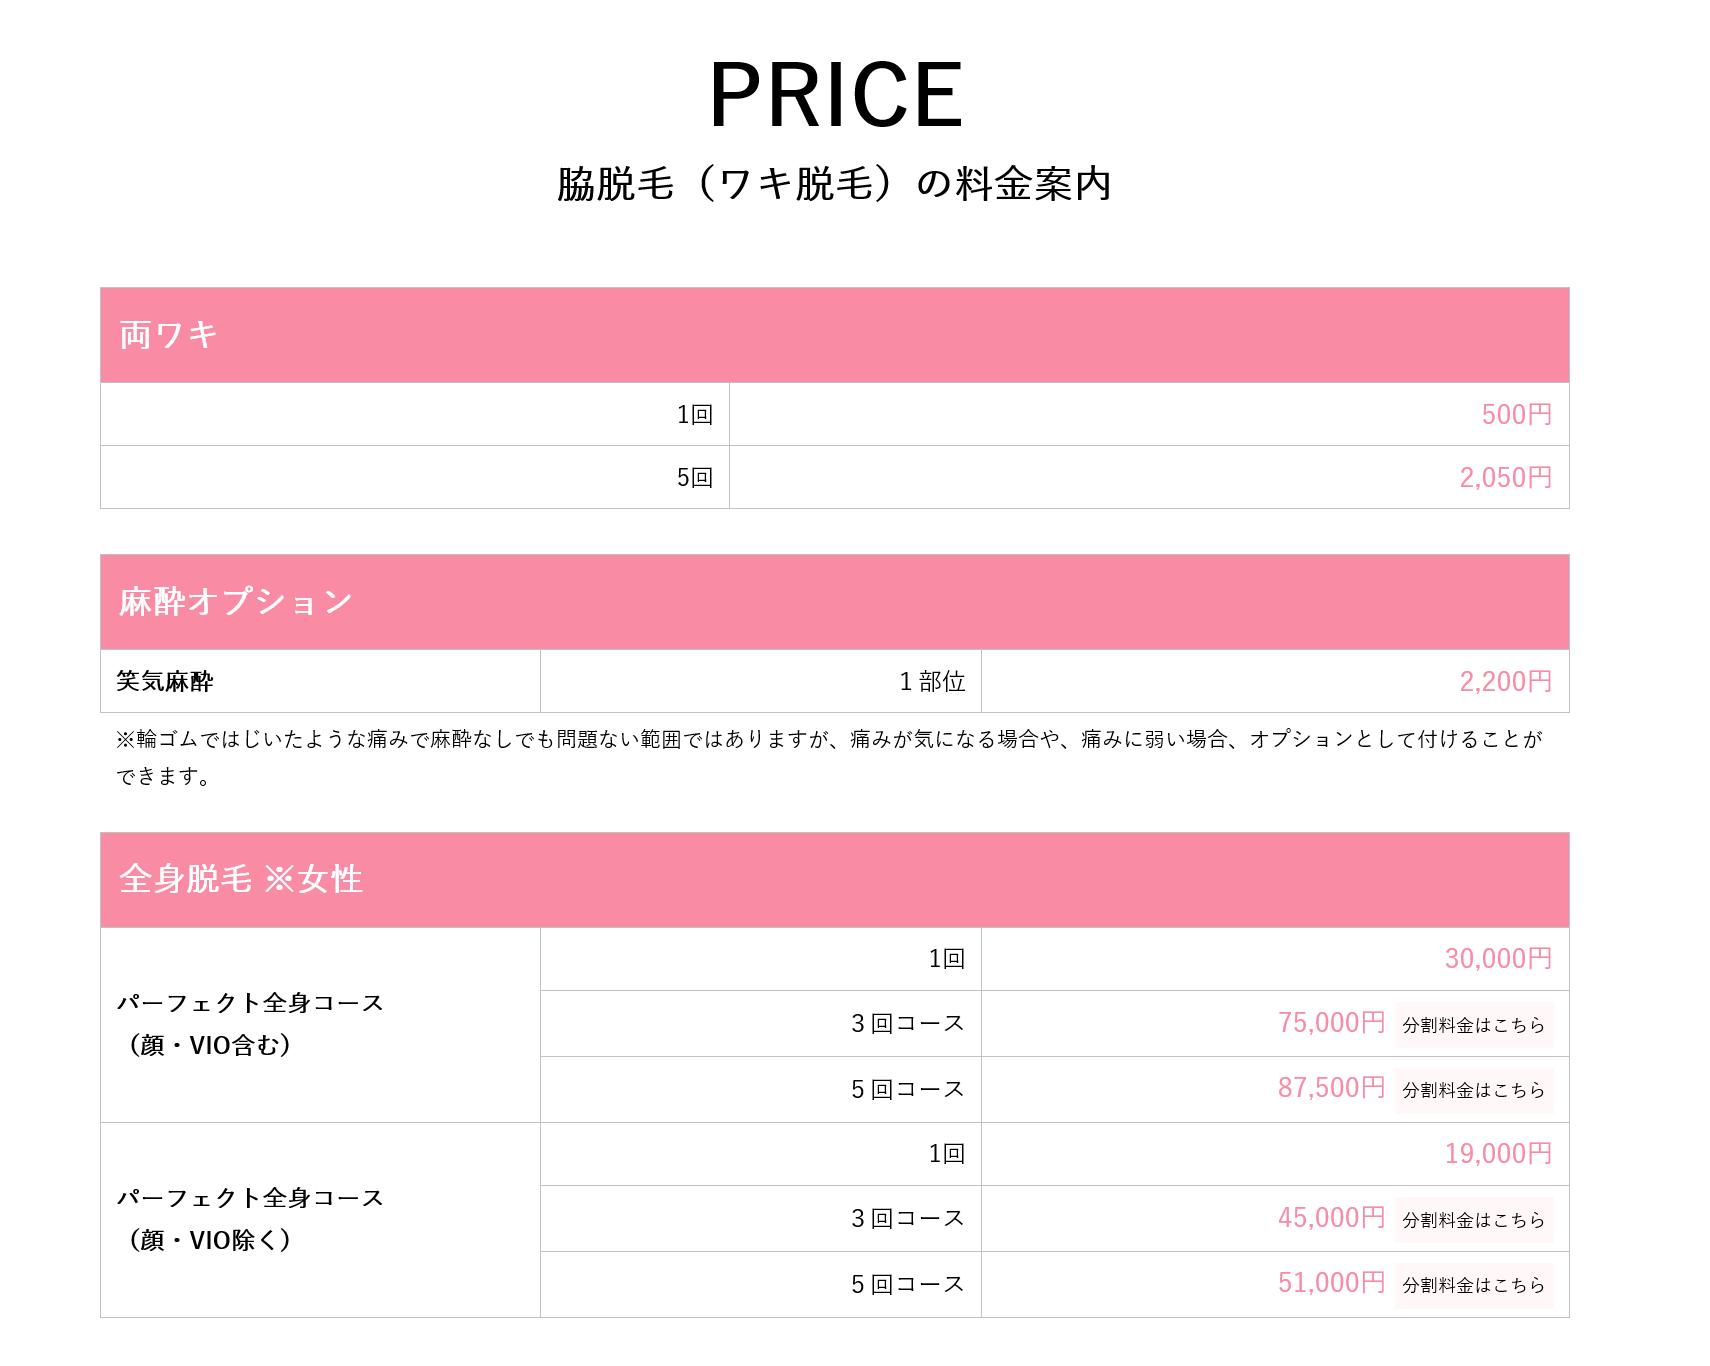Open installment pricing link beside 75,000円
The height and width of the screenshot is (1366, 1710).
pyautogui.click(x=1473, y=1025)
